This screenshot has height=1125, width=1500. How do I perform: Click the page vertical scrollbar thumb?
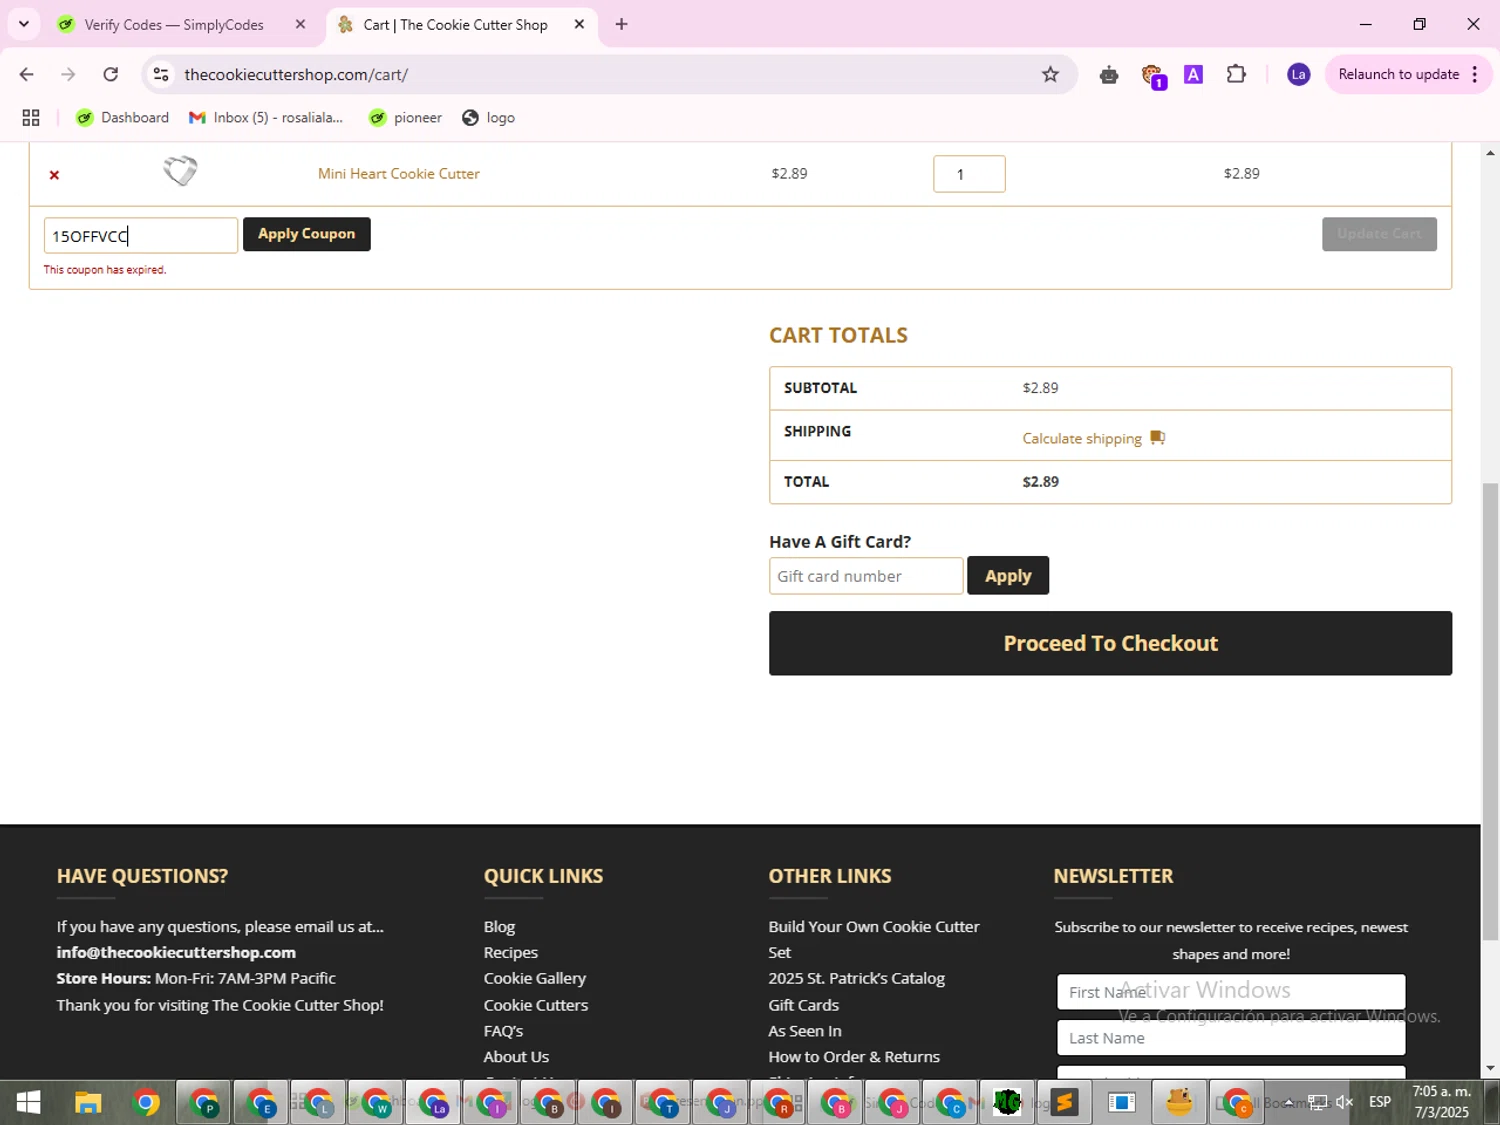pyautogui.click(x=1490, y=710)
